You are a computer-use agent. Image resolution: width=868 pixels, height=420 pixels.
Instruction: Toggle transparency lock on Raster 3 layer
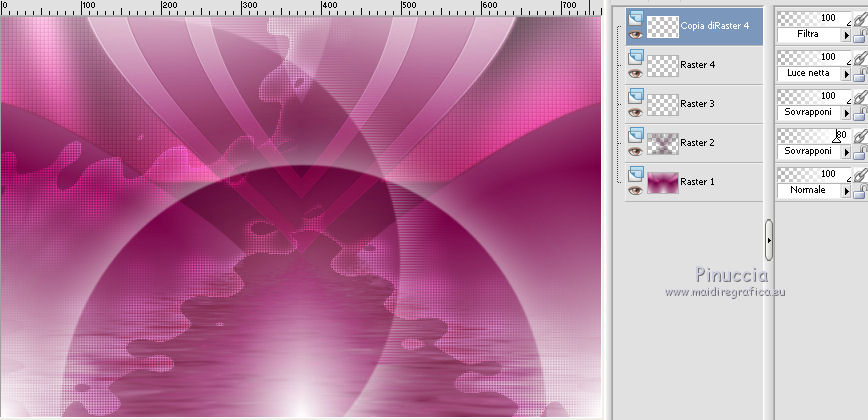coord(860,115)
